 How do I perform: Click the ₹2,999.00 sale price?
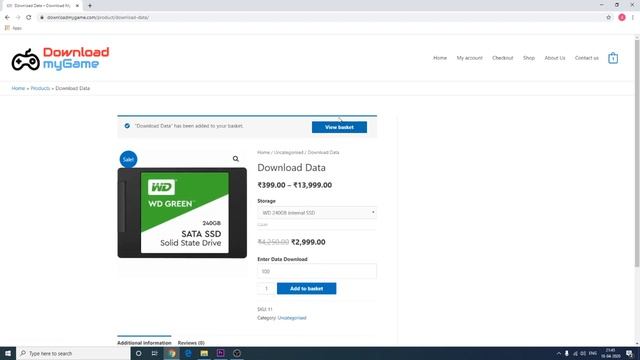tap(308, 242)
